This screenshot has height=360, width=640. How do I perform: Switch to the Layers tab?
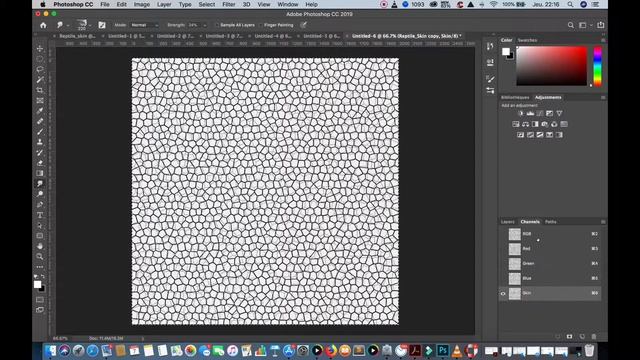[x=507, y=222]
